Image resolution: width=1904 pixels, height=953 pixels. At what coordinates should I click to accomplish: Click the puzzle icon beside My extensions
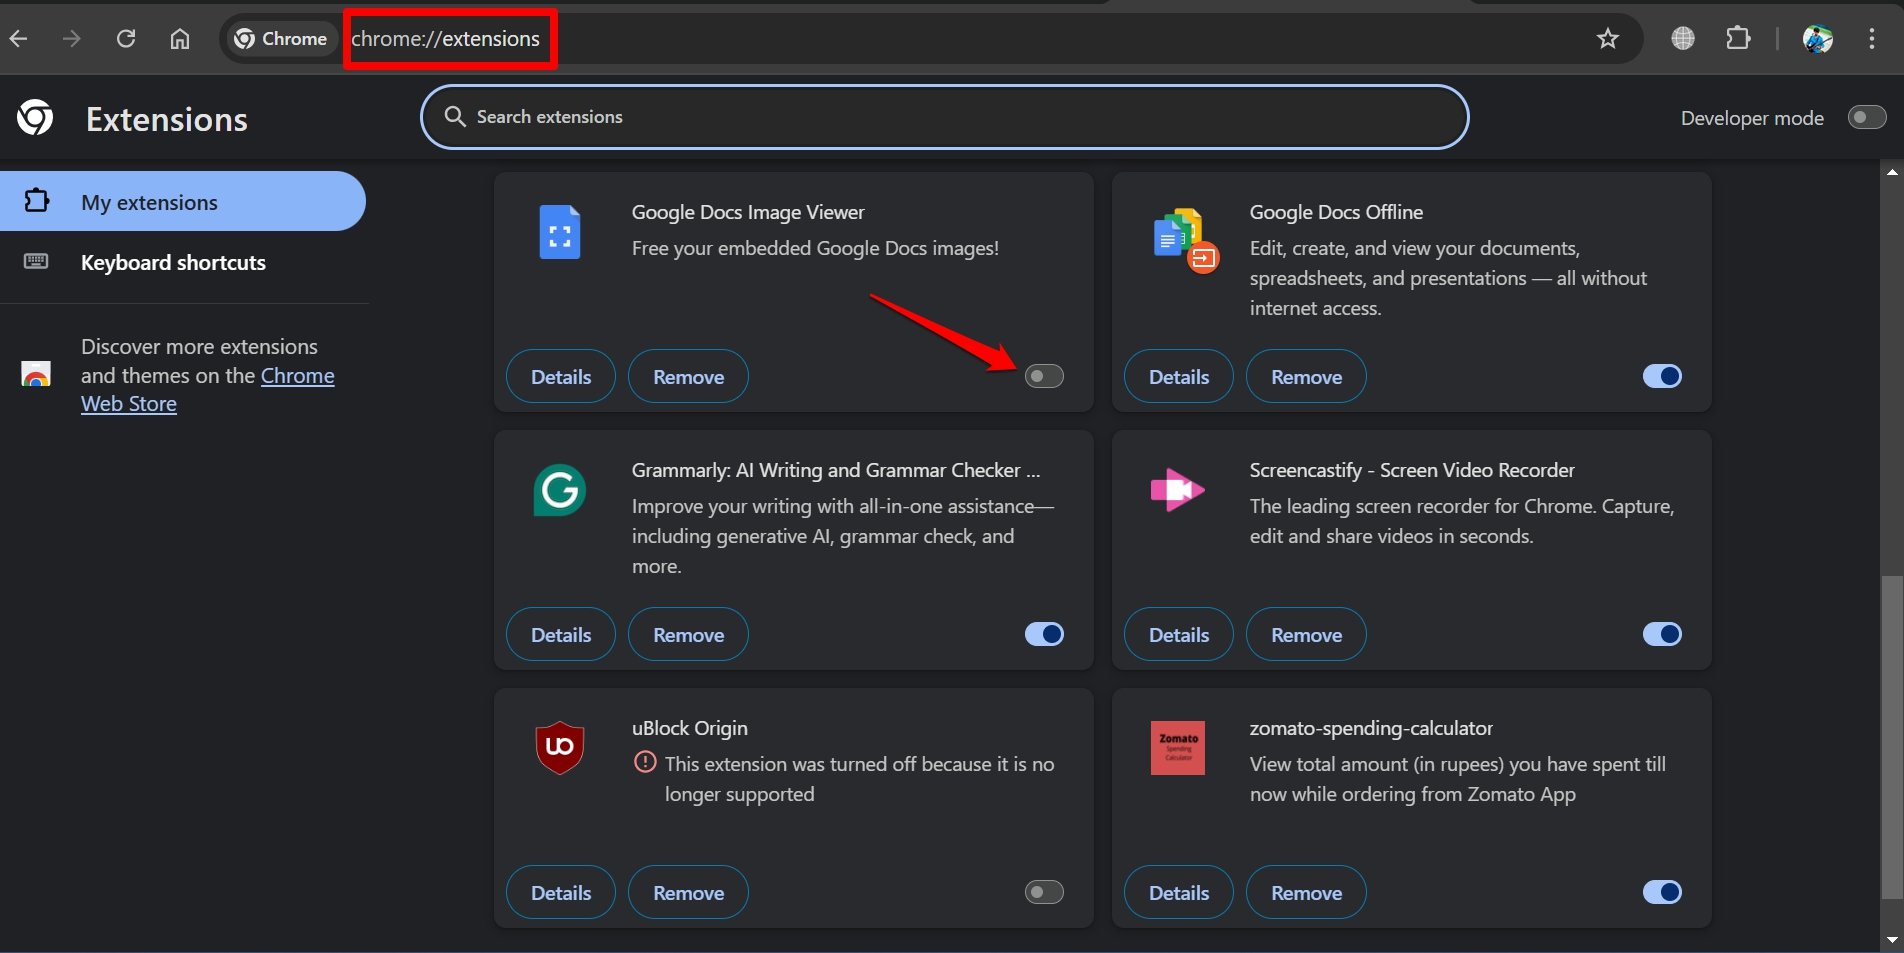click(36, 201)
